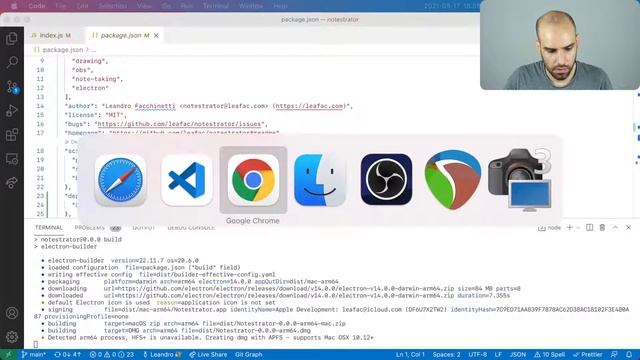Click the "license": "MIT" line
This screenshot has height=360, width=640.
(x=96, y=115)
